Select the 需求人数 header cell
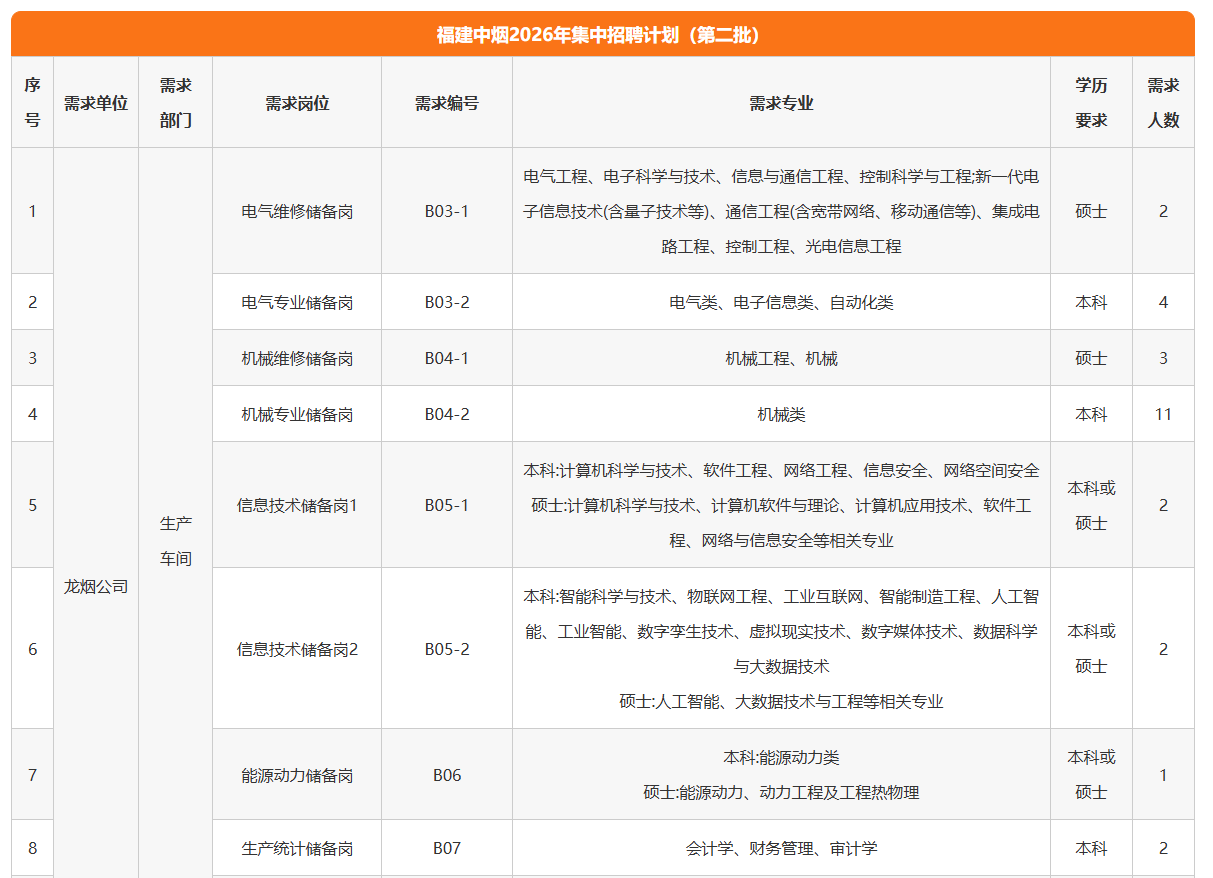1213x878 pixels. point(1163,103)
